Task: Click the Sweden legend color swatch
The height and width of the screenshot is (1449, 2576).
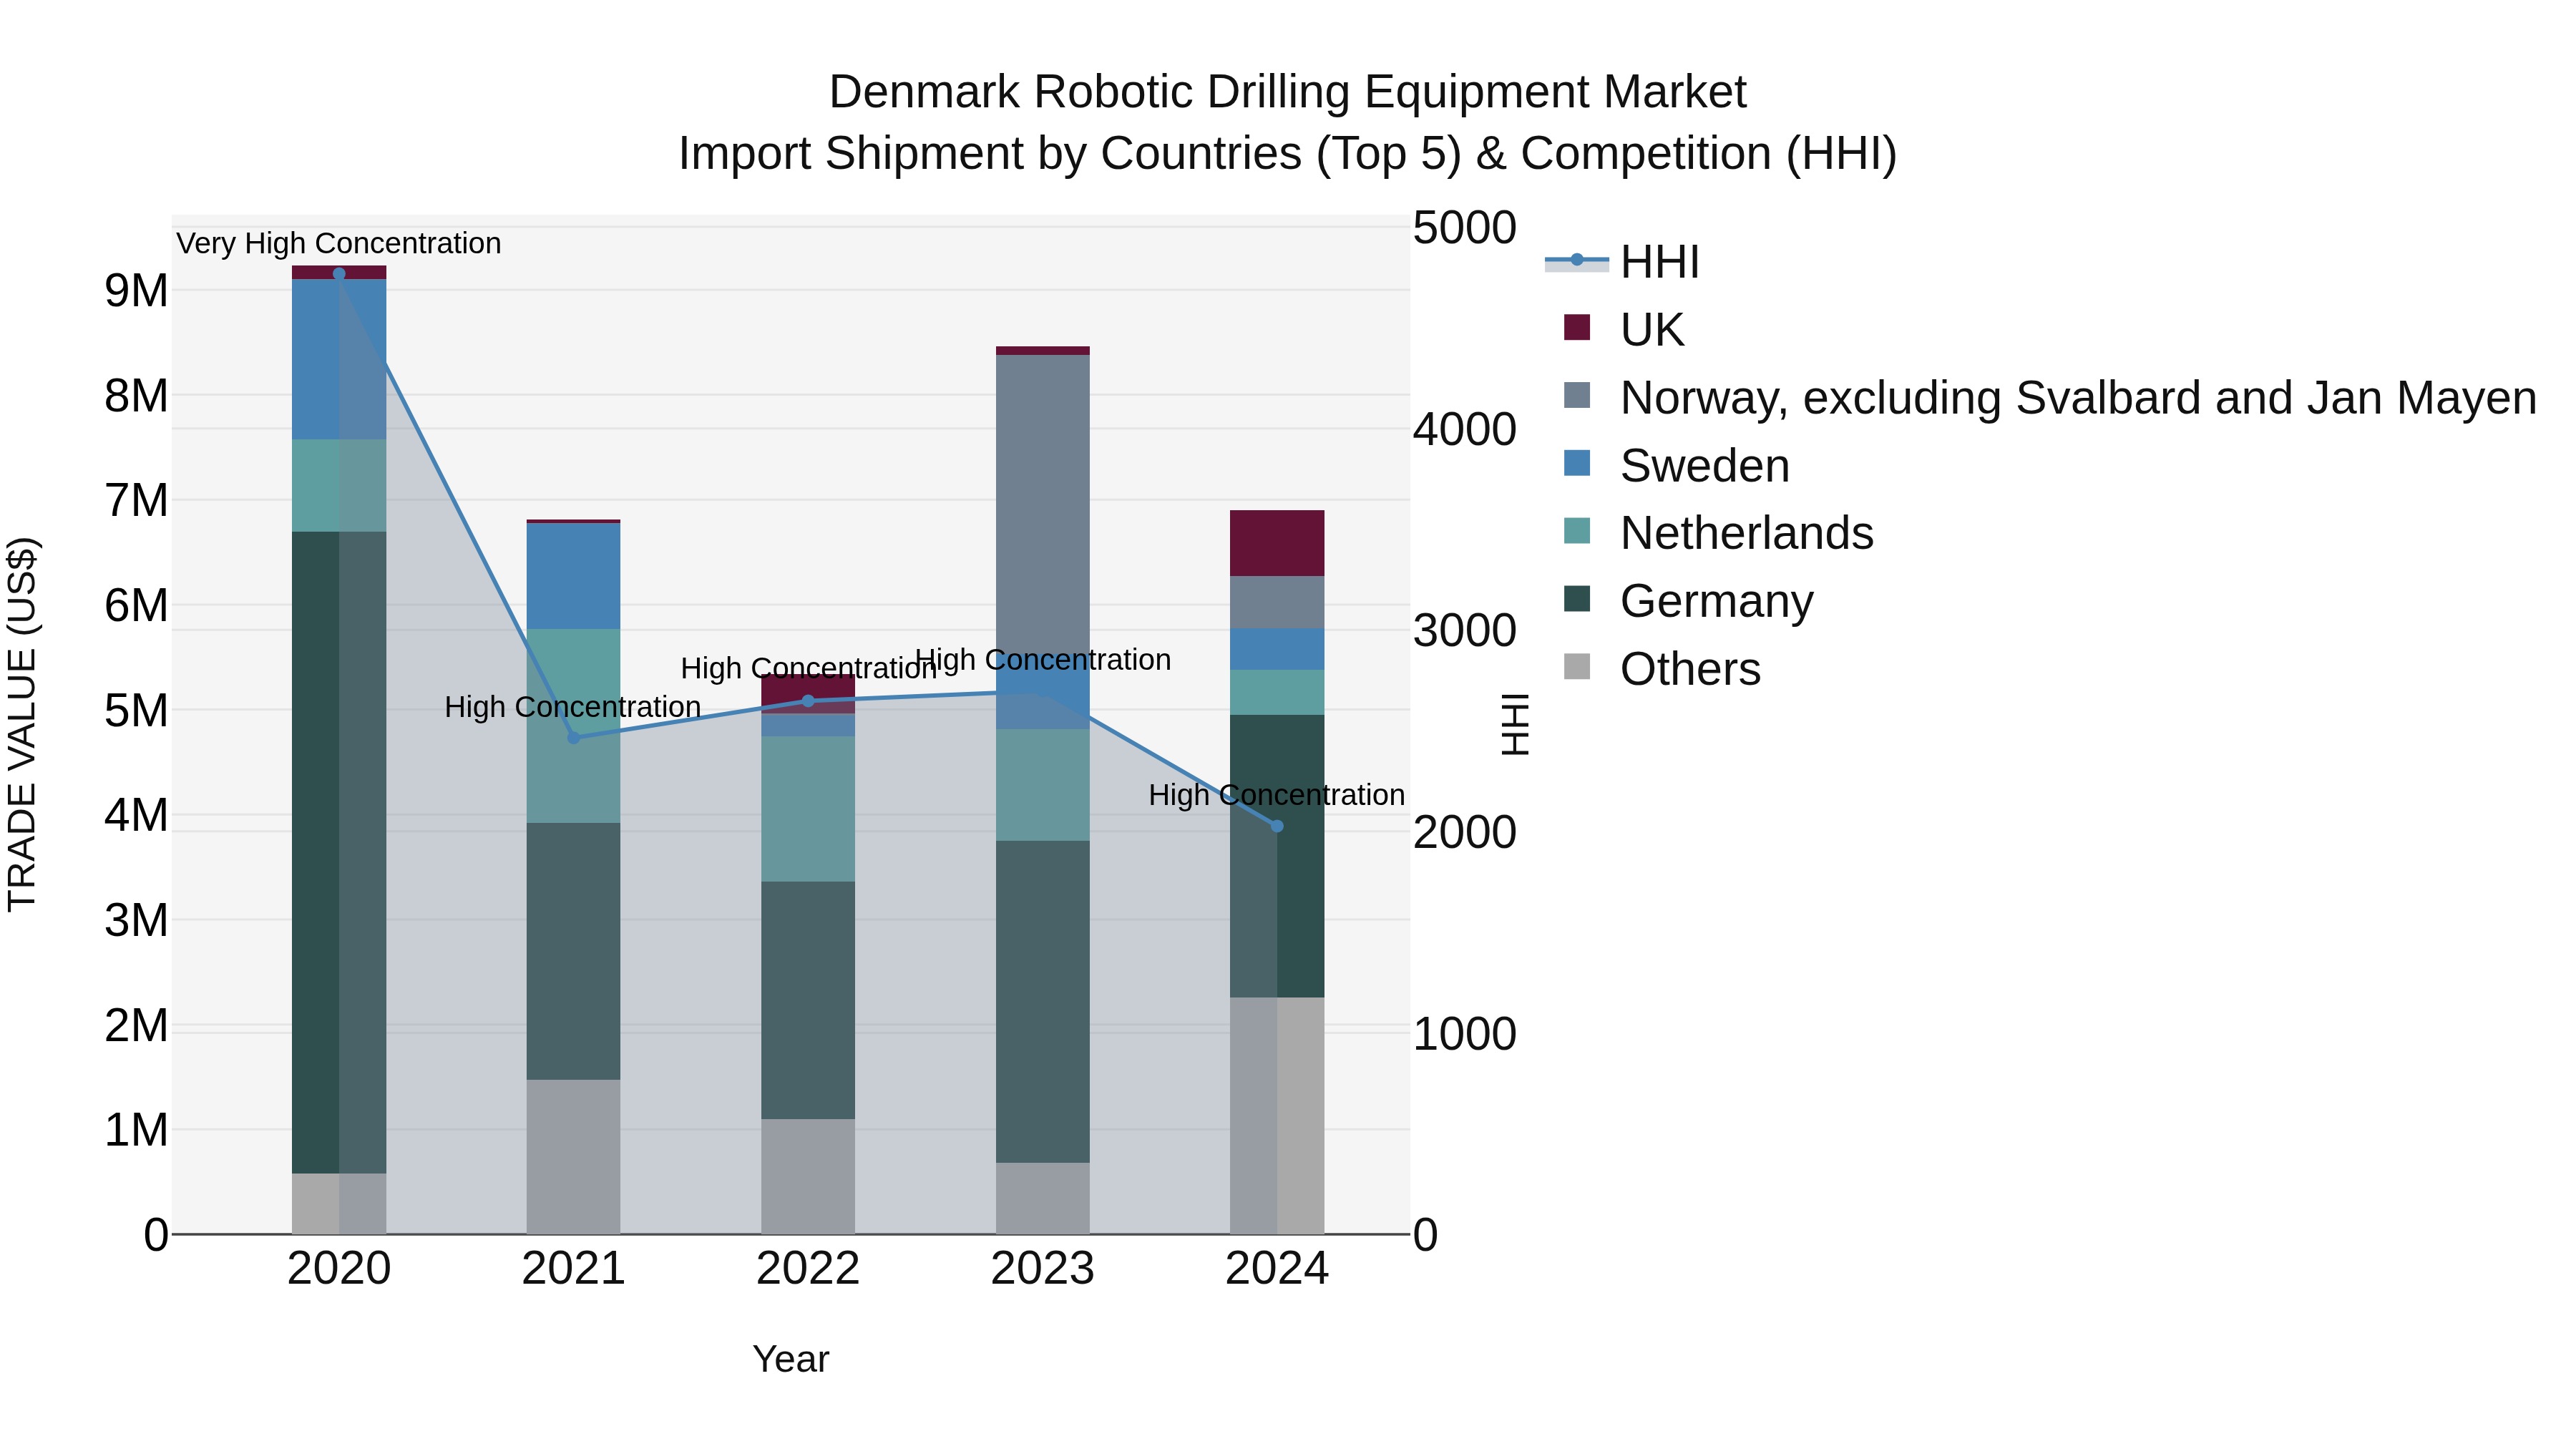Action: pyautogui.click(x=1577, y=464)
